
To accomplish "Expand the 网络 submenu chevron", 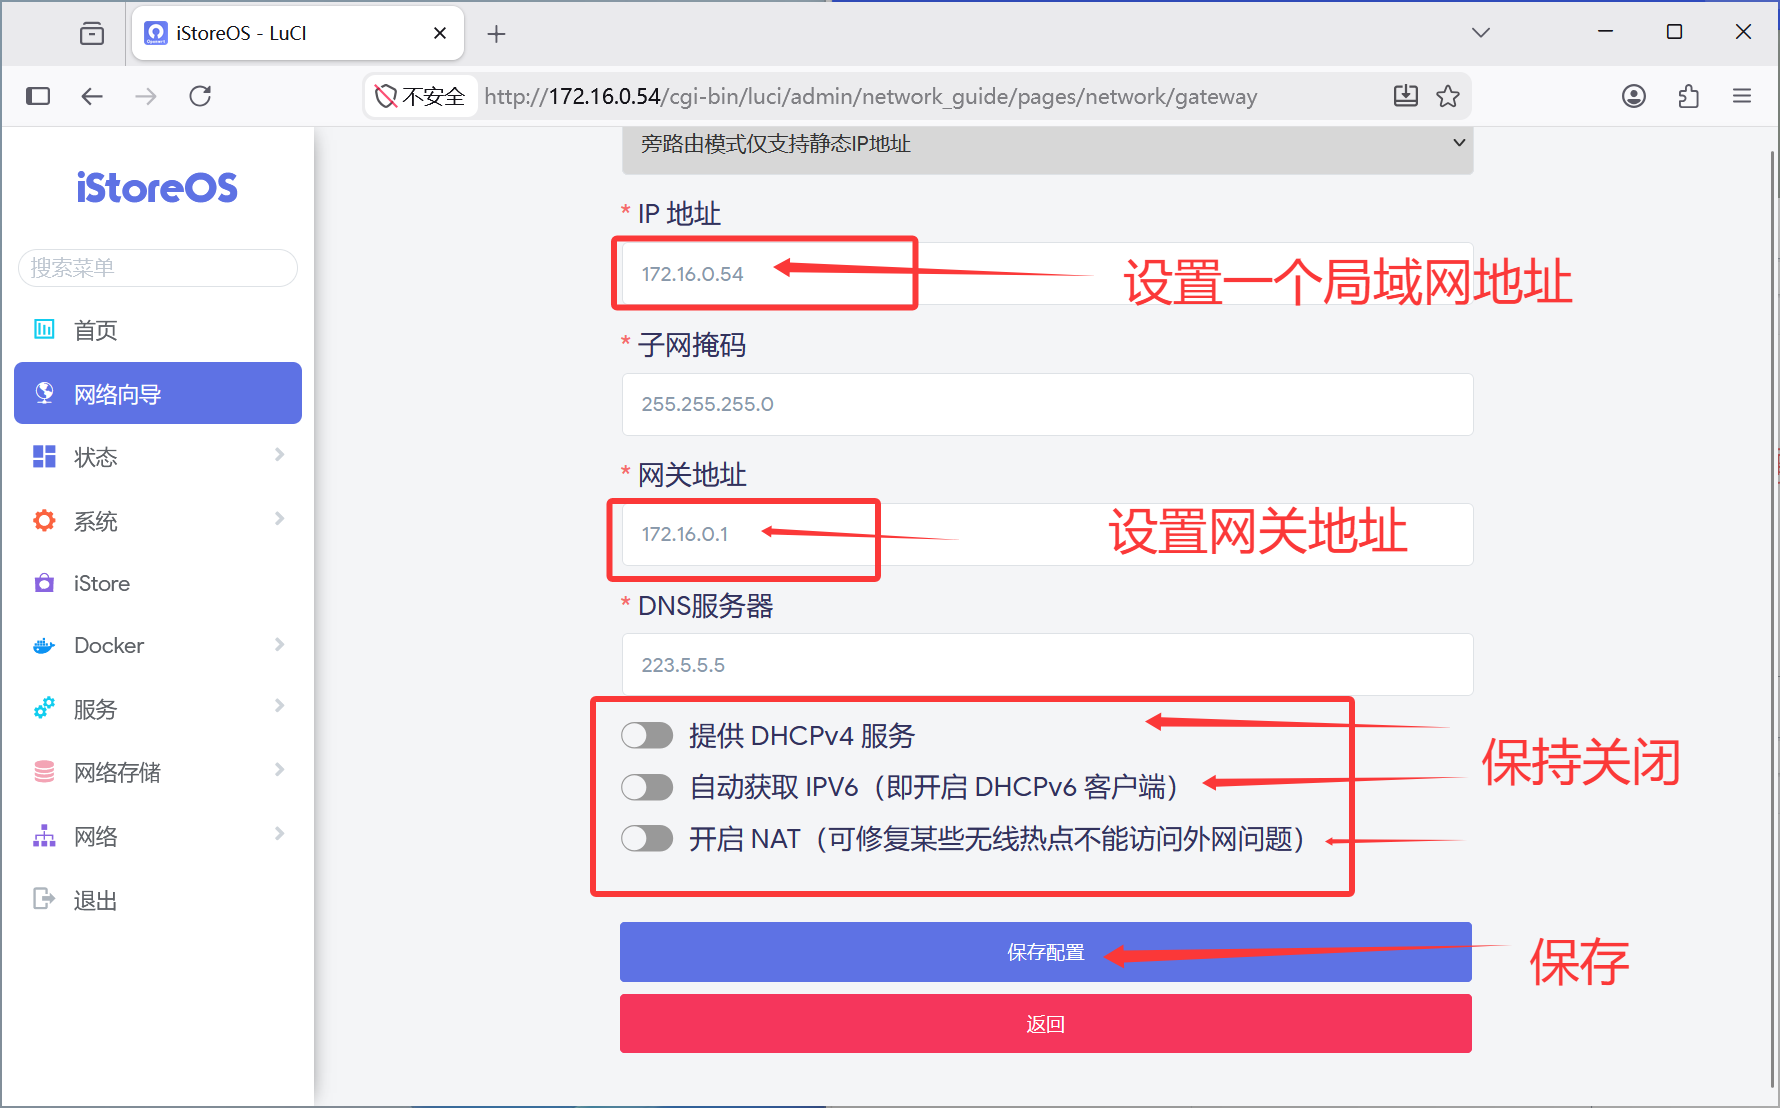I will click(x=280, y=834).
